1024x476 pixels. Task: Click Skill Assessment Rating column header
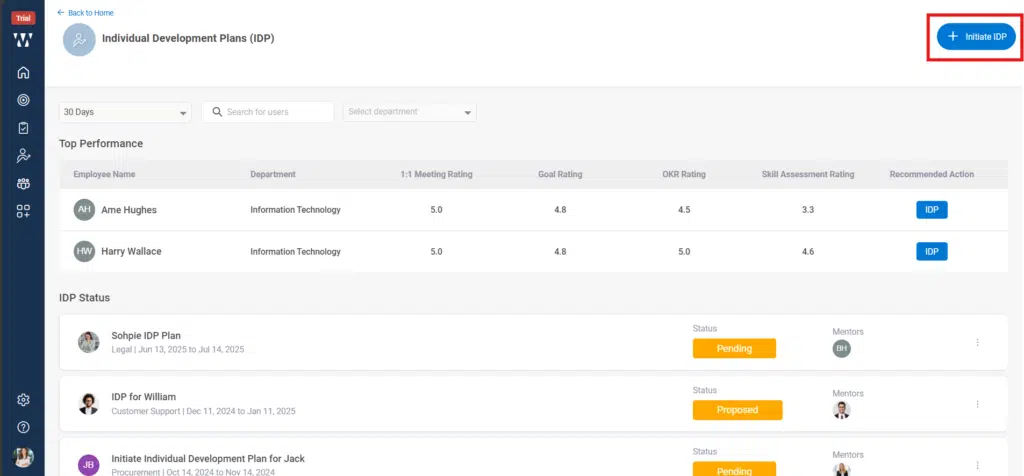(x=808, y=174)
